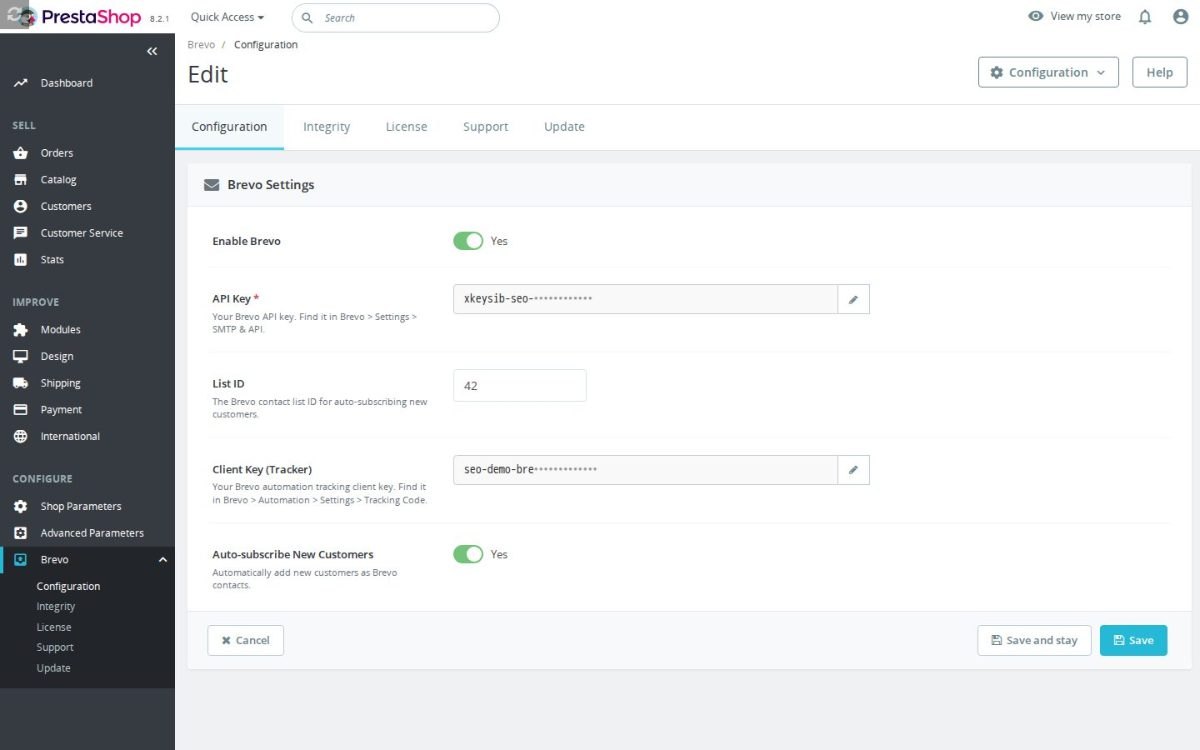Click the Orders basket icon
The width and height of the screenshot is (1200, 750).
tap(20, 153)
